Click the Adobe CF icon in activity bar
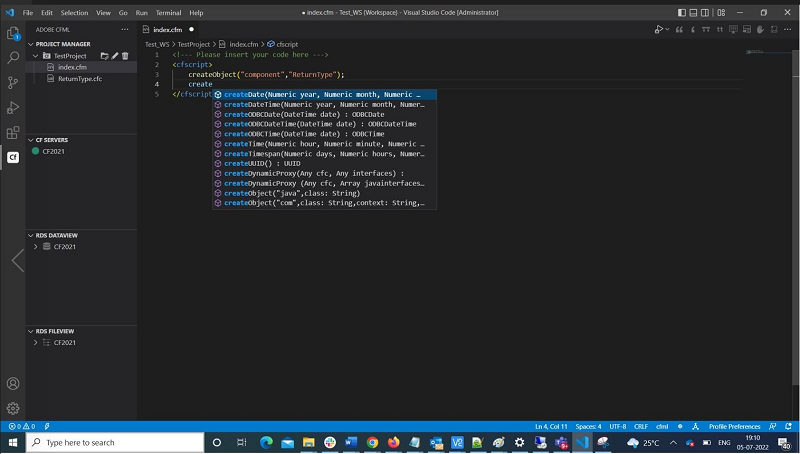Viewport: 800px width, 454px height. [x=13, y=157]
